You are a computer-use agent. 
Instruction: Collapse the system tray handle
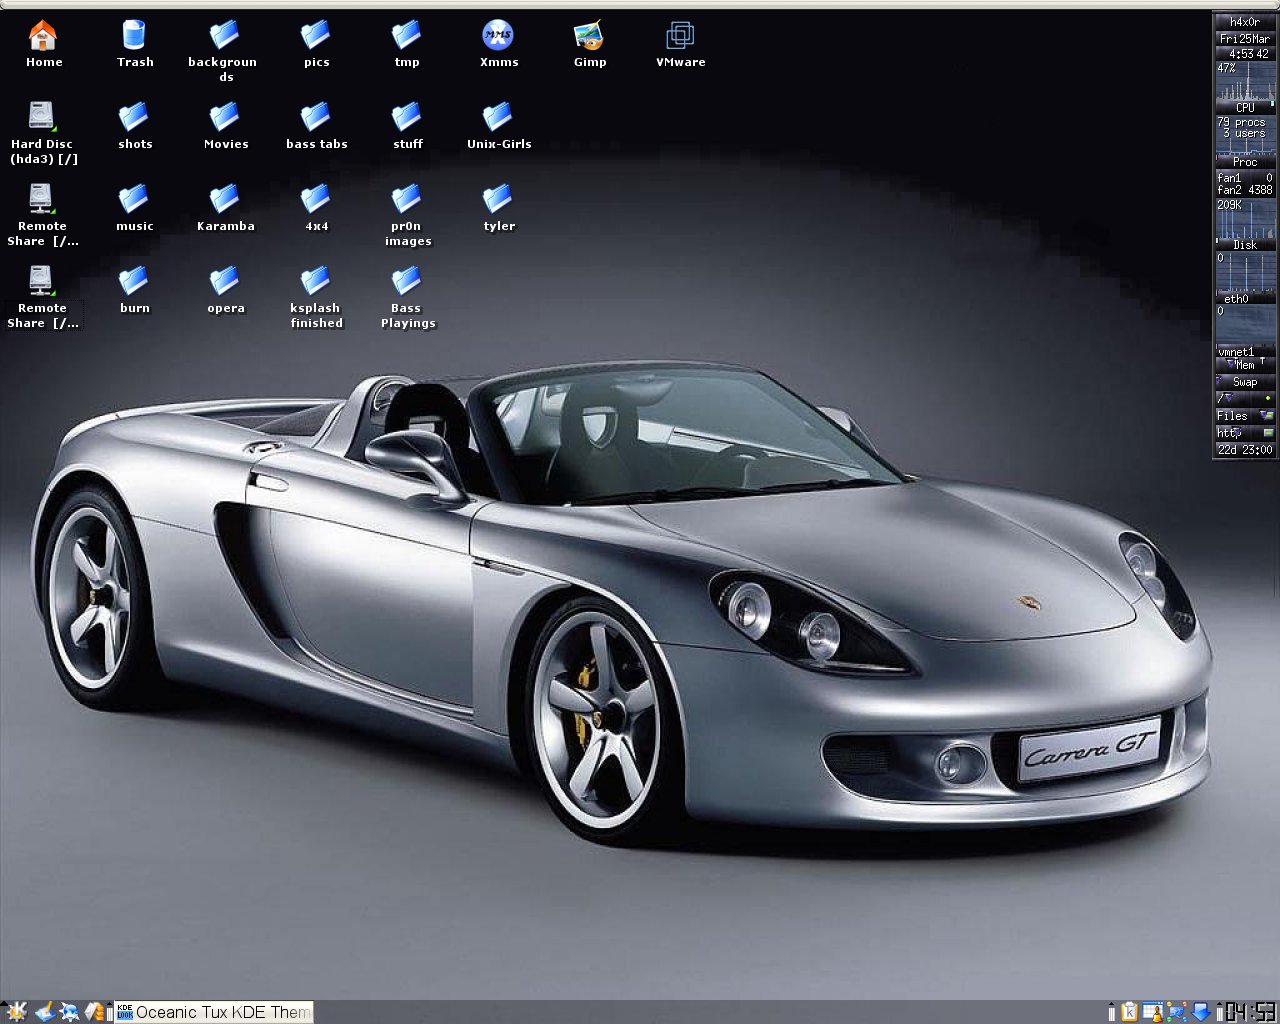pos(1111,1012)
